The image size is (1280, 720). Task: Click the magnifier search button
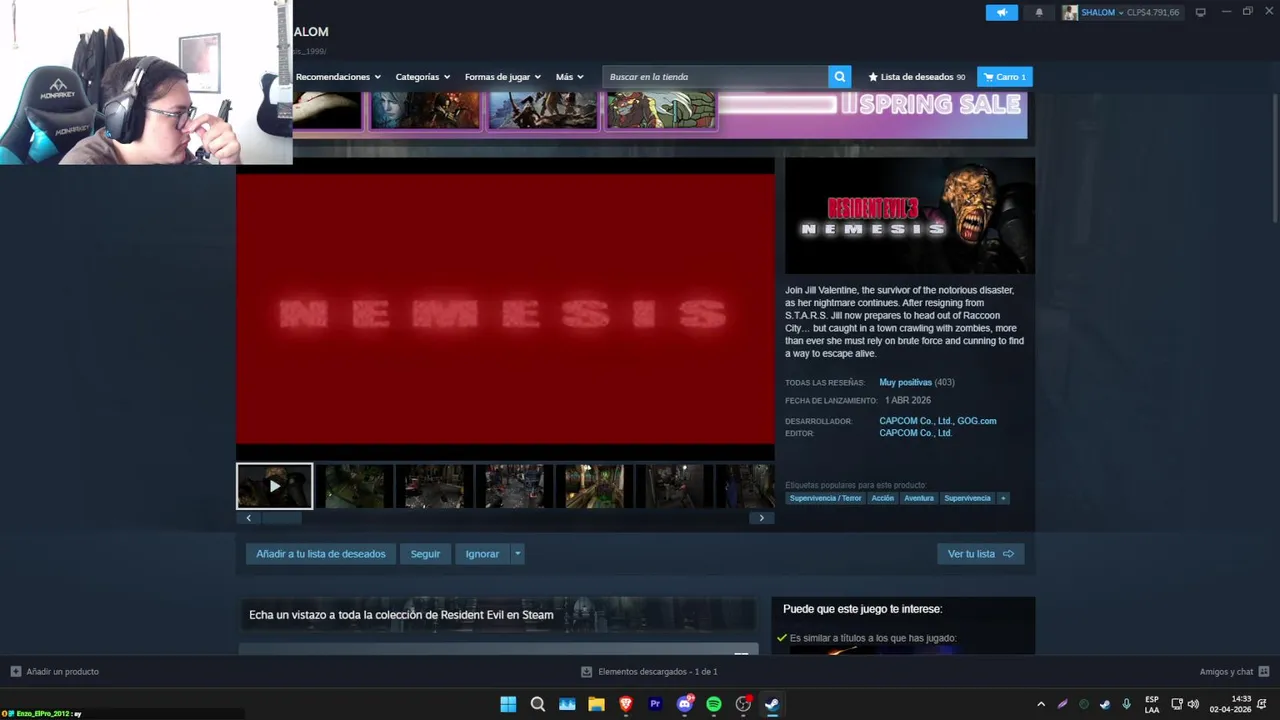(840, 77)
